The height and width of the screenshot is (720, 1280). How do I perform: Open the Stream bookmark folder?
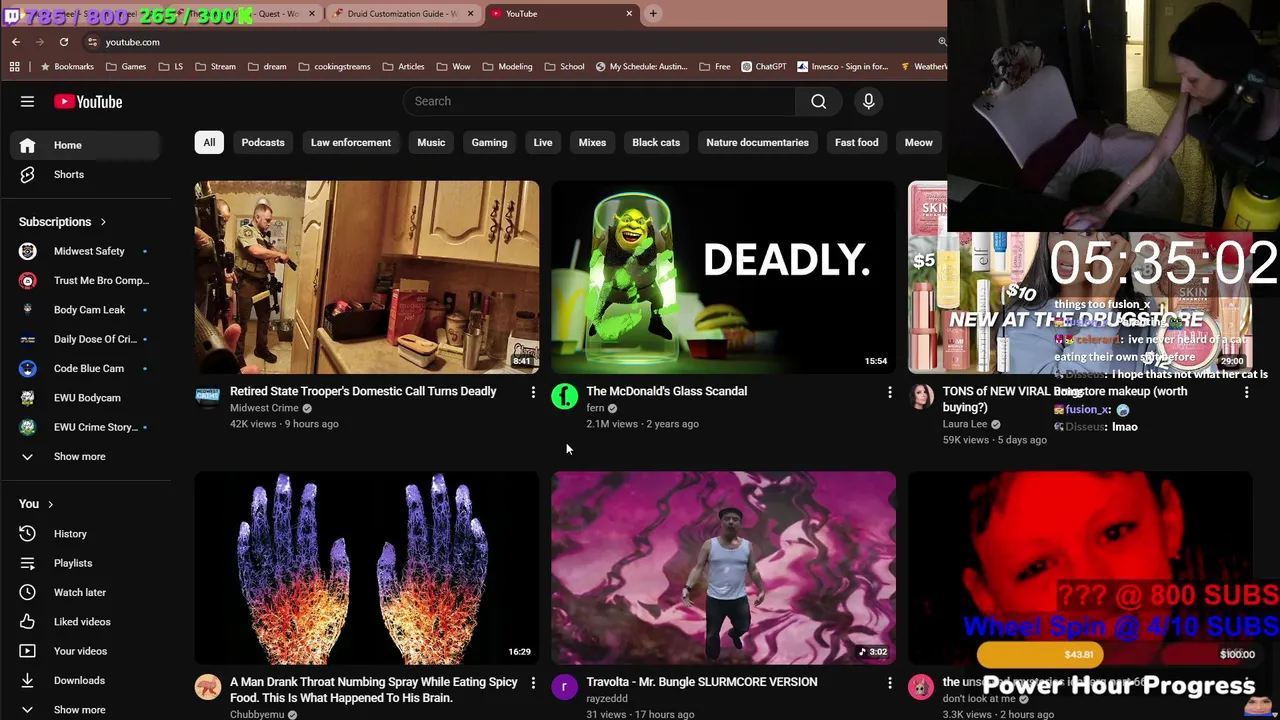[x=215, y=67]
